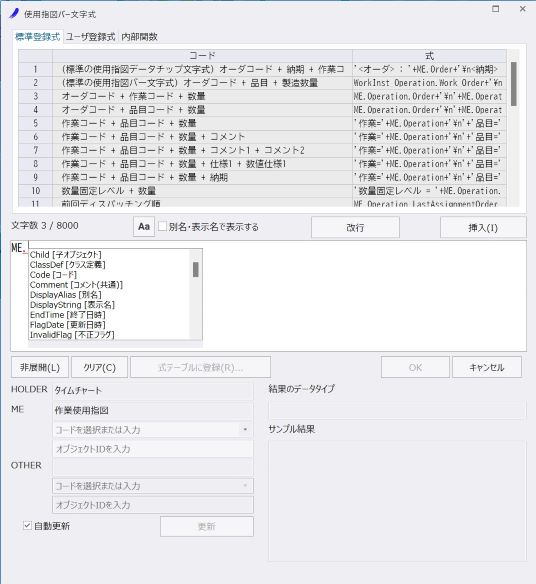
Task: Click the feather app icon in title bar
Action: pyautogui.click(x=14, y=13)
